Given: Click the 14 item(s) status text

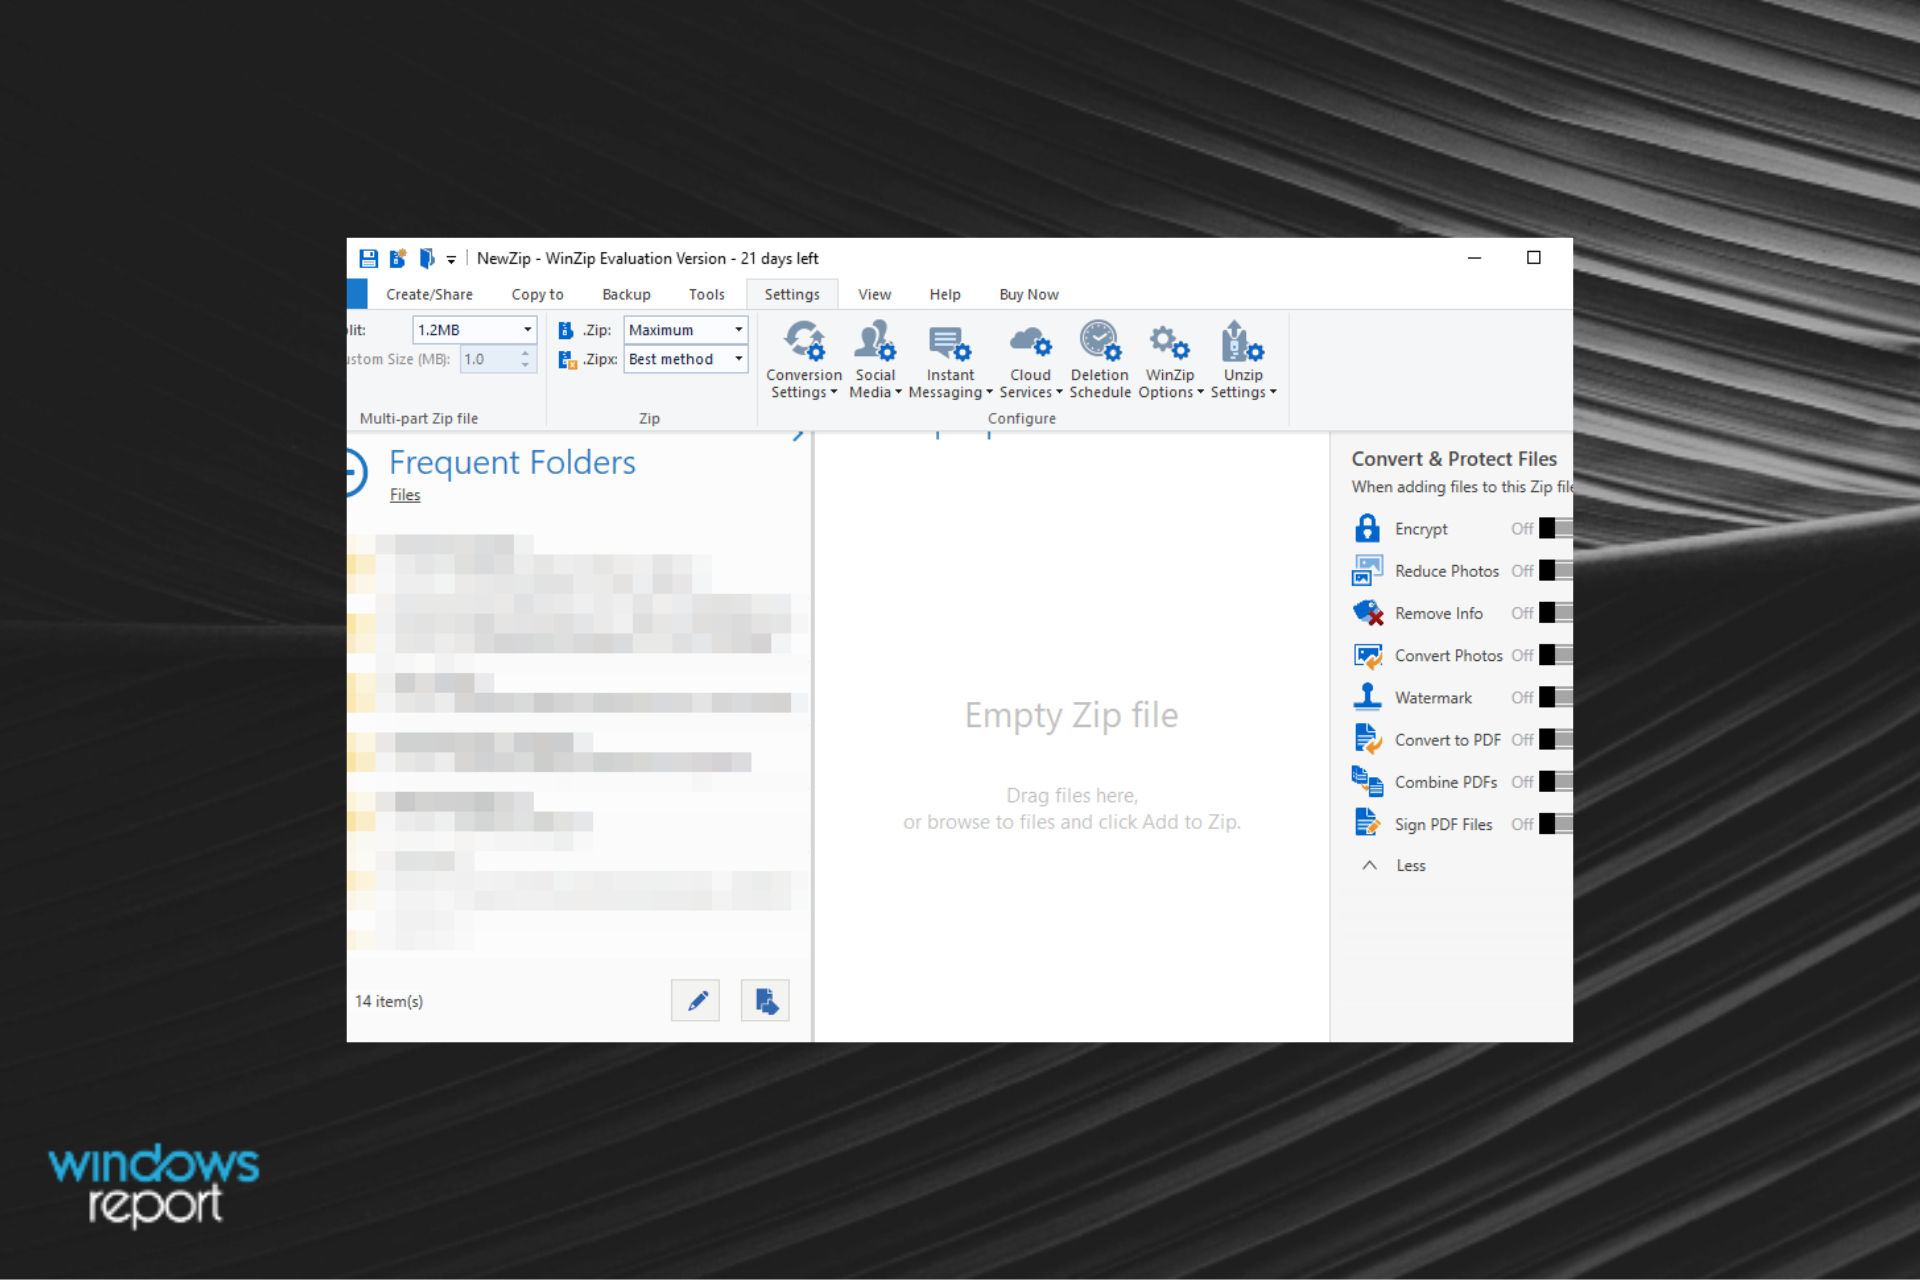Looking at the screenshot, I should (x=389, y=1001).
